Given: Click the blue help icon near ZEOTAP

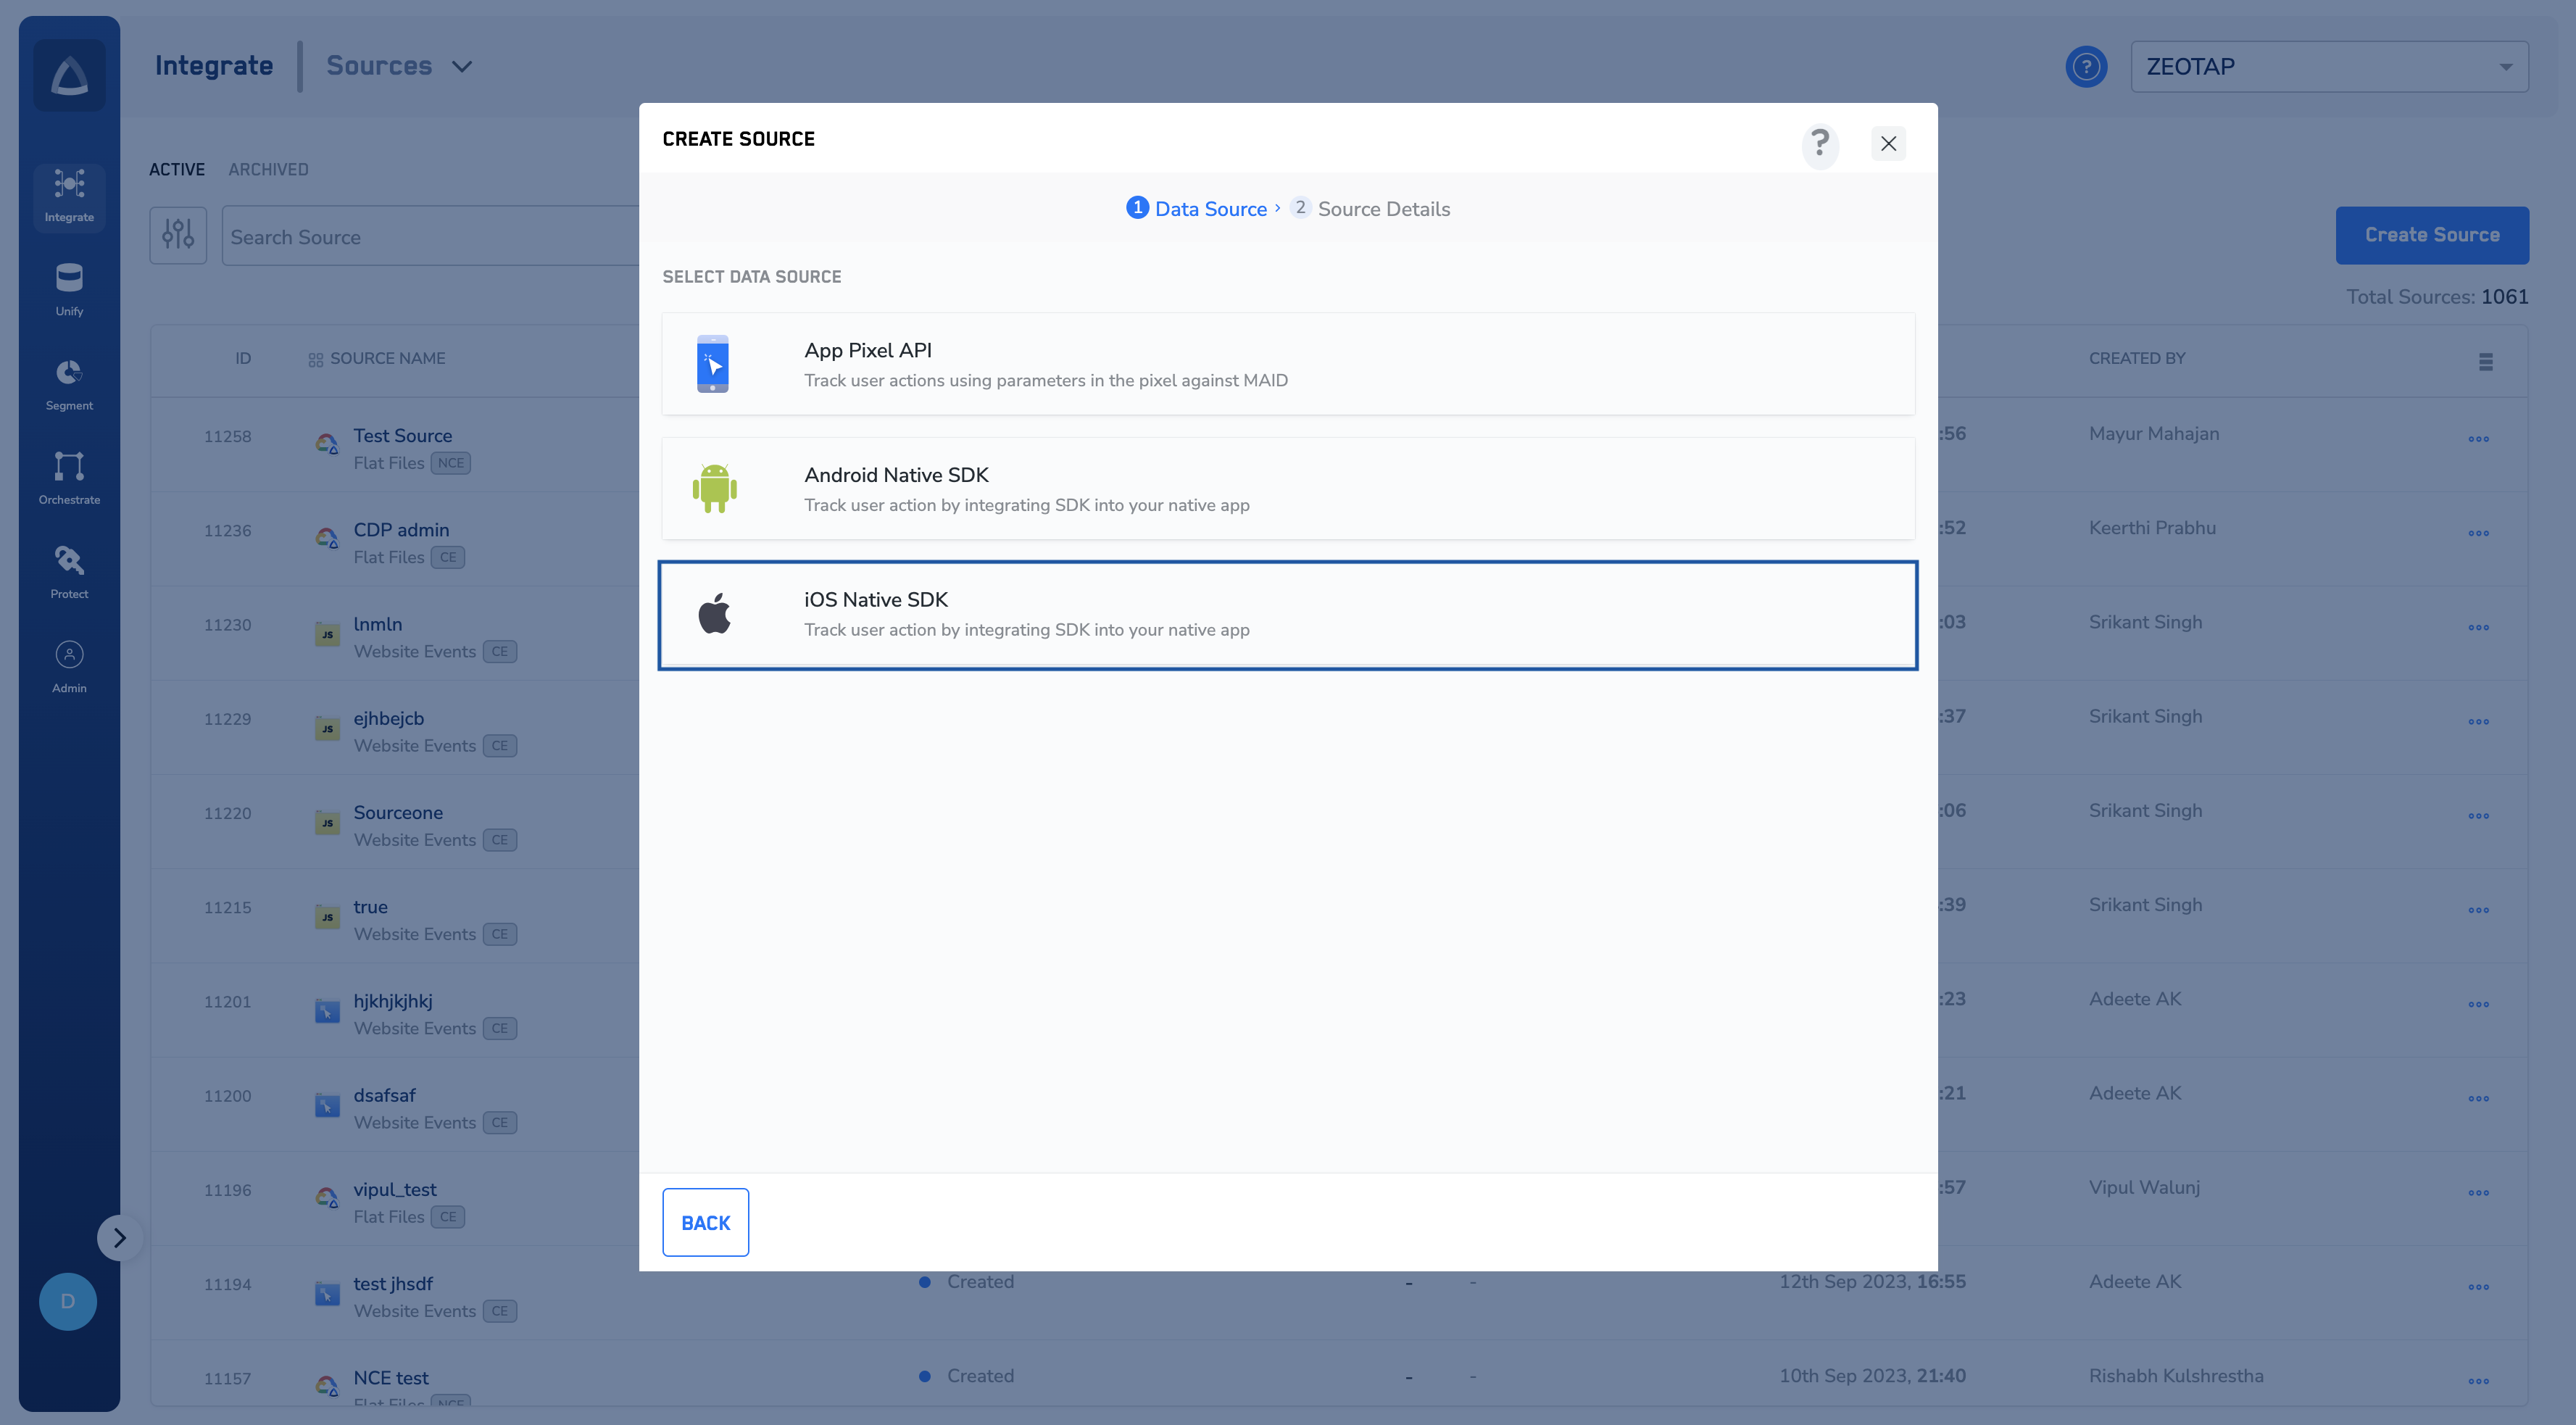Looking at the screenshot, I should [2086, 67].
